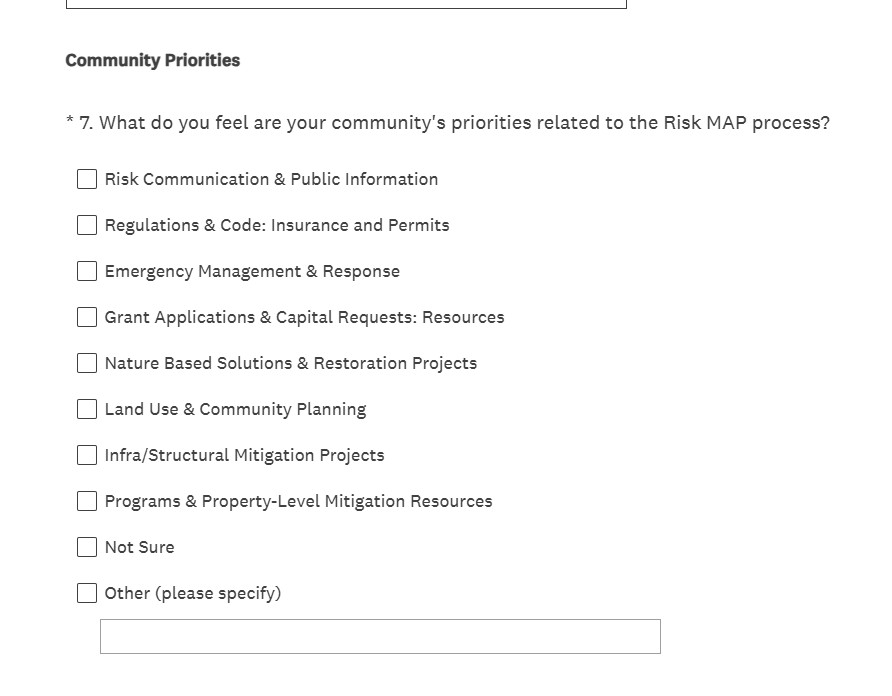
Task: Click the asterisk marking question 7 required
Action: tap(69, 122)
